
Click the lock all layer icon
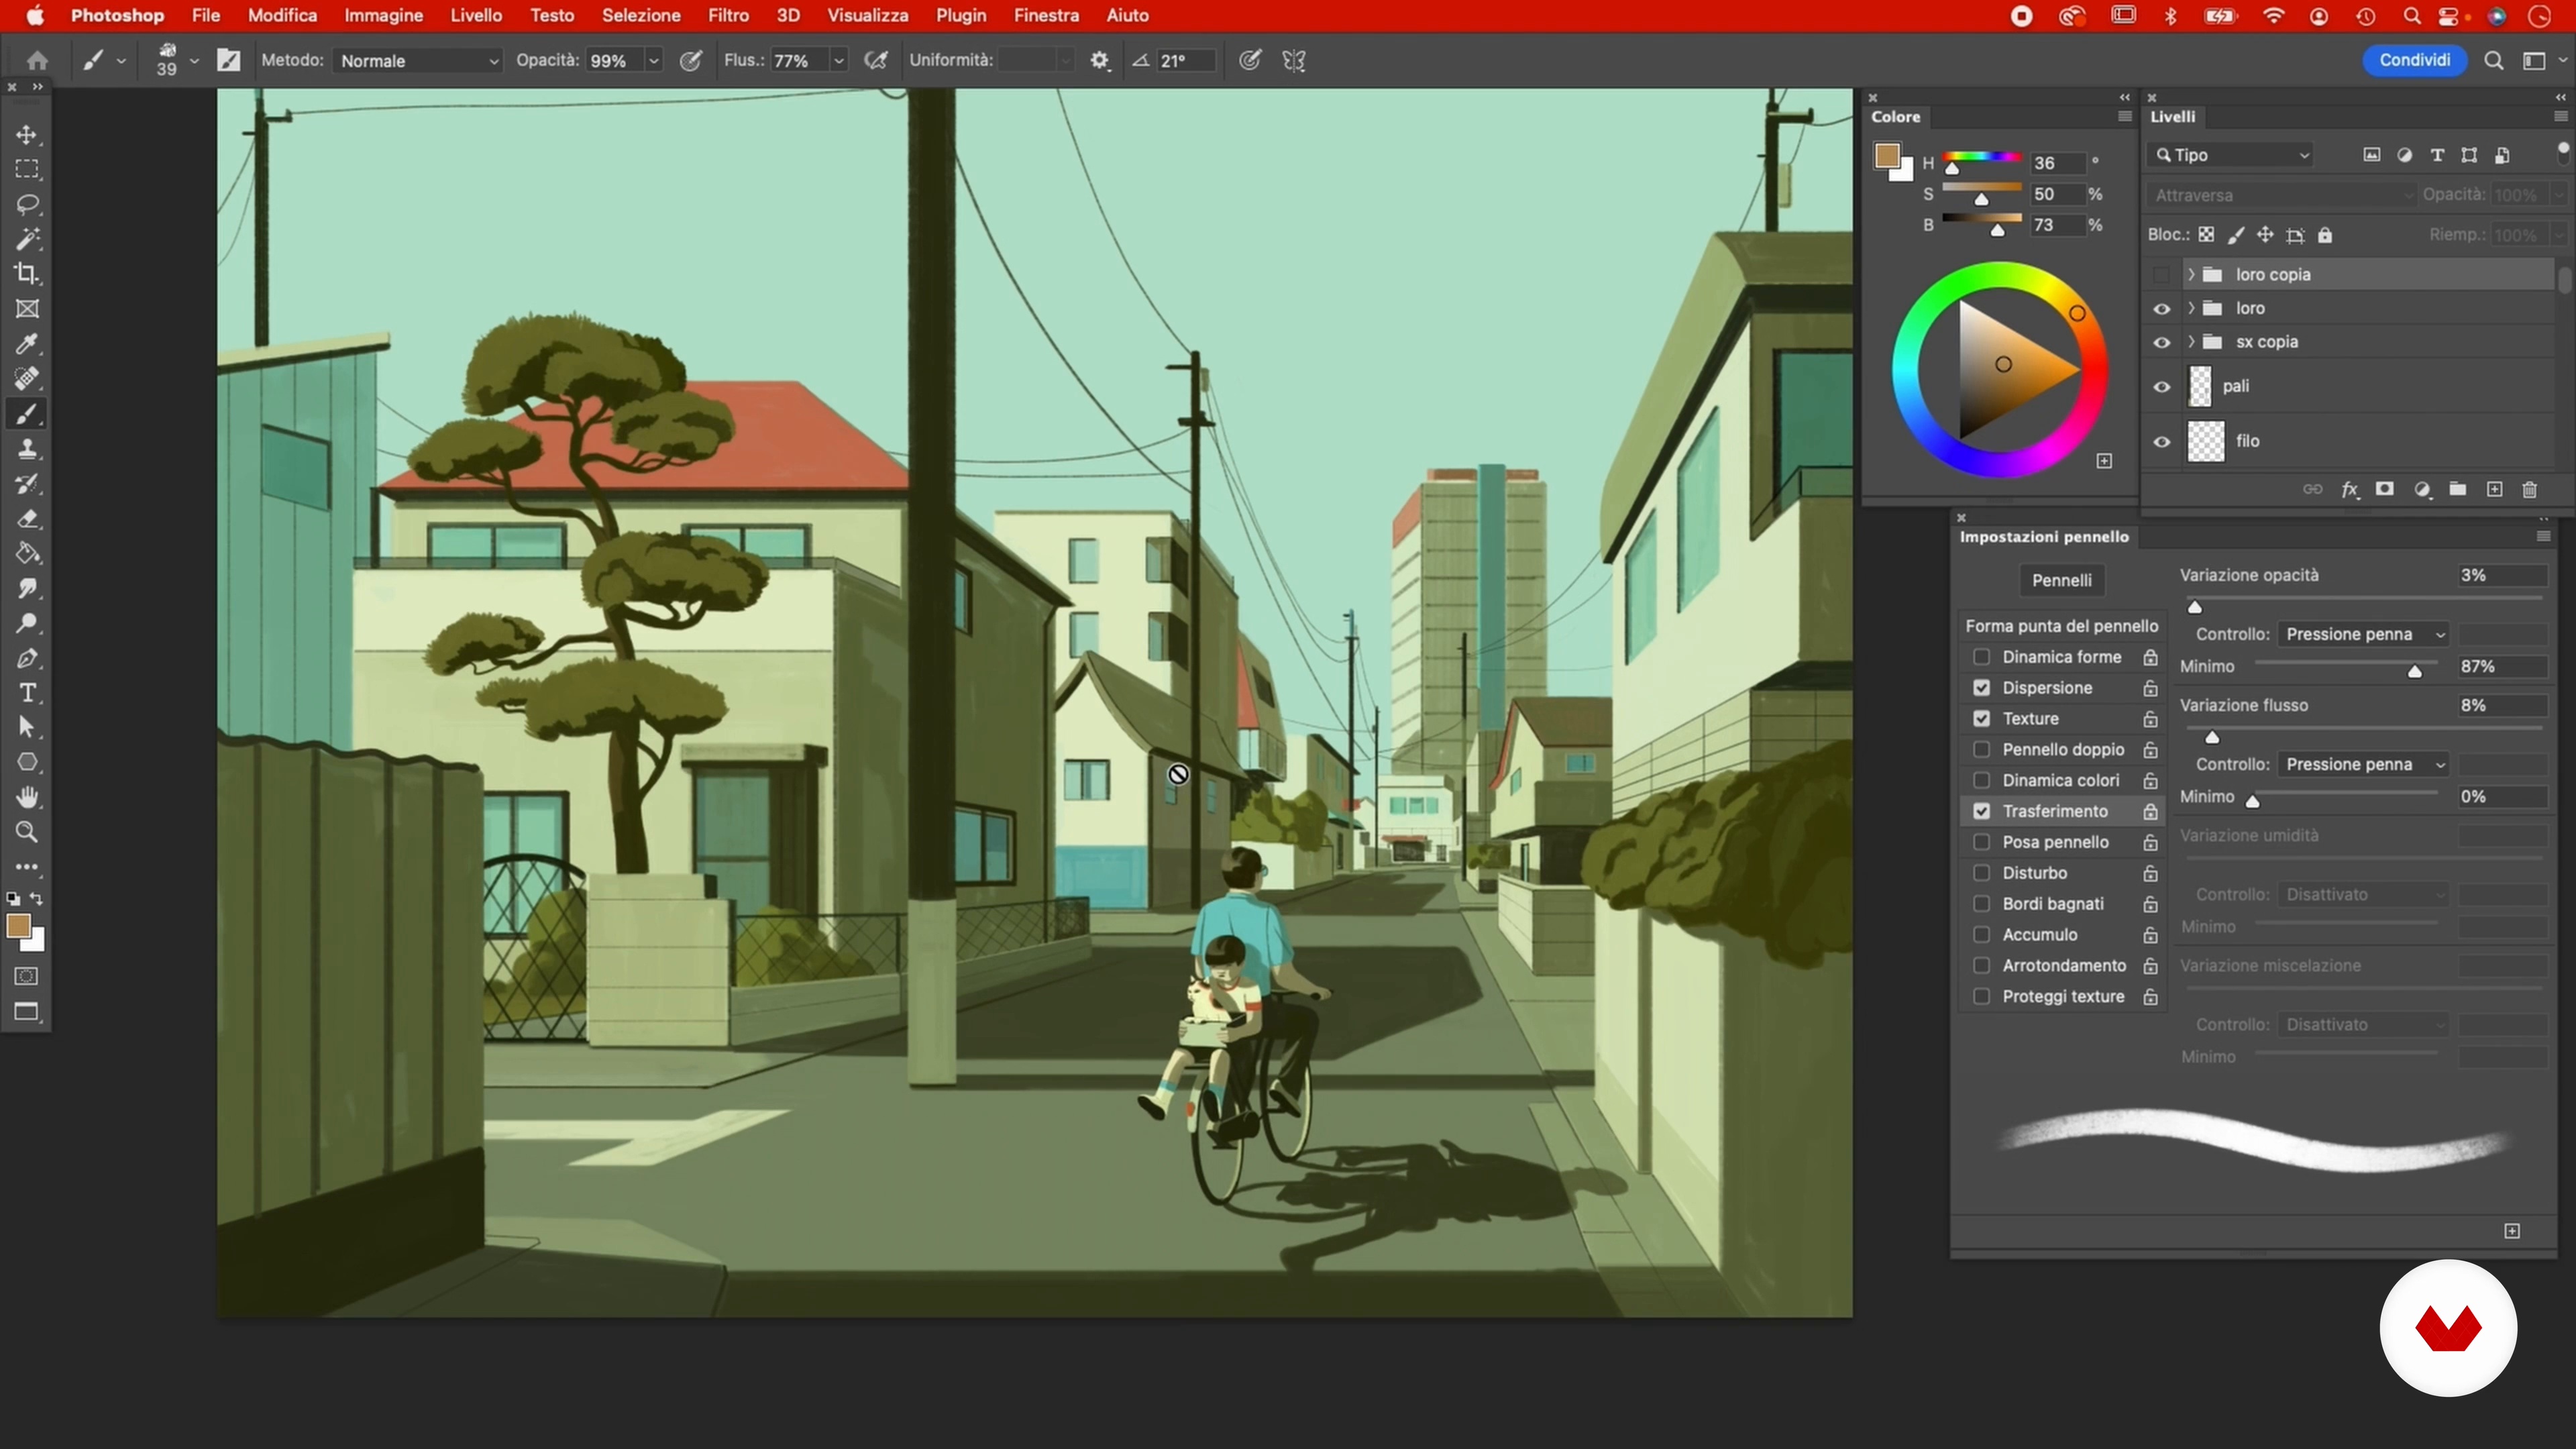point(2326,235)
